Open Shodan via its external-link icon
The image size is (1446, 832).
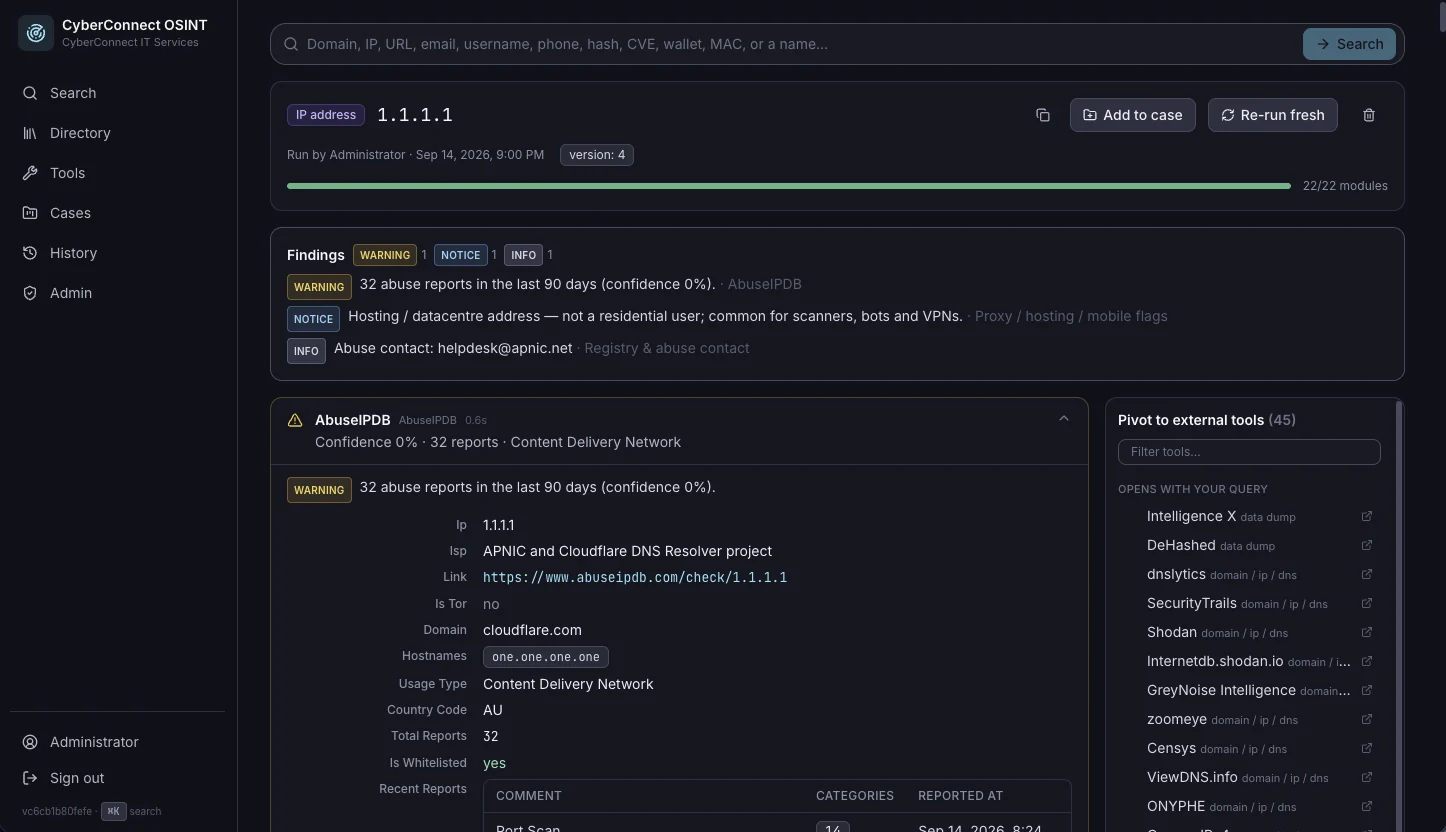[1367, 632]
